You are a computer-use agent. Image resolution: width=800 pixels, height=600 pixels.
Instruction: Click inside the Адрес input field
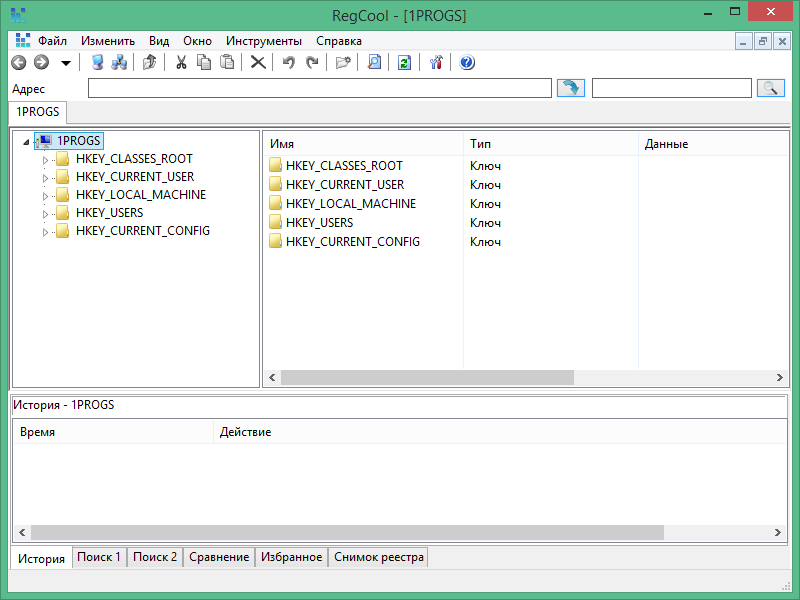(x=319, y=89)
